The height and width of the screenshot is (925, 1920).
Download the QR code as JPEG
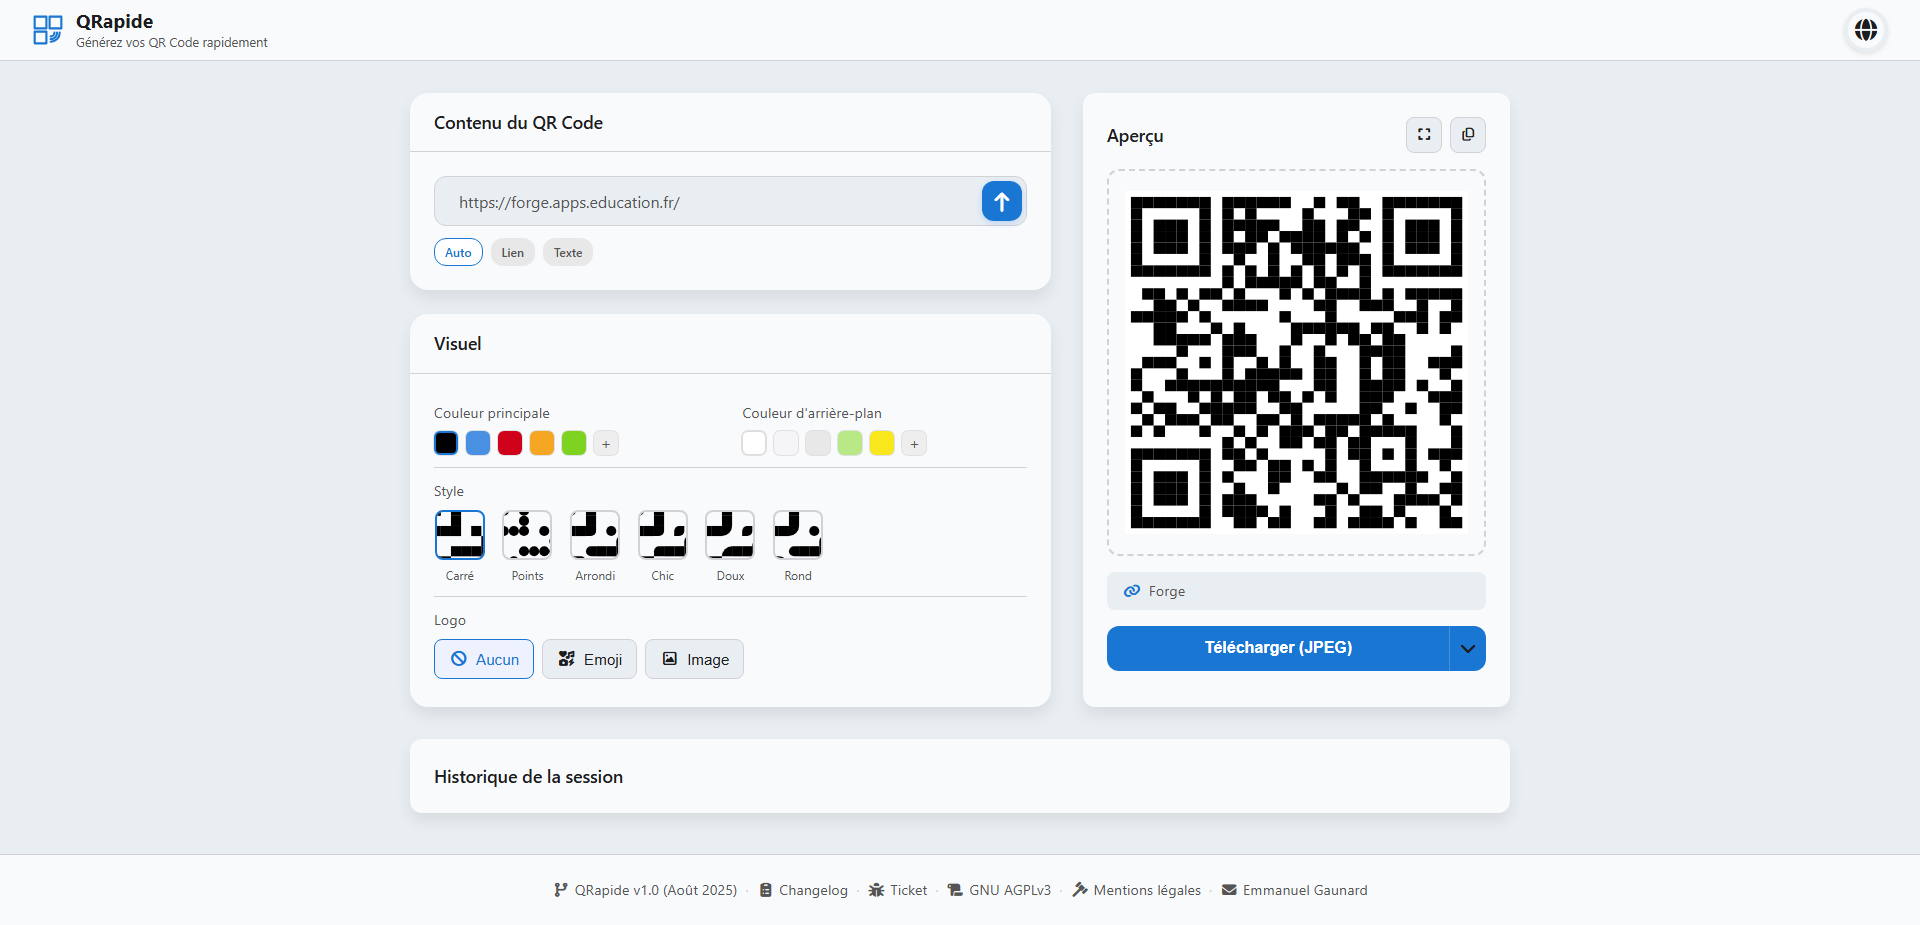pyautogui.click(x=1278, y=648)
